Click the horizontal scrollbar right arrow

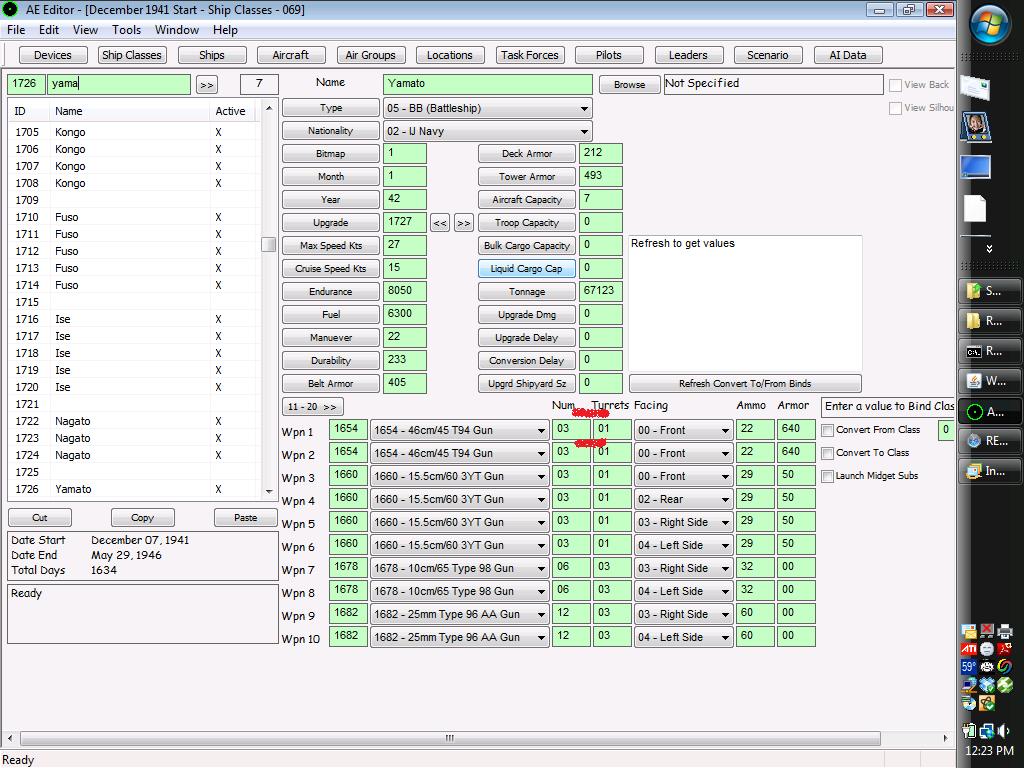click(x=945, y=738)
